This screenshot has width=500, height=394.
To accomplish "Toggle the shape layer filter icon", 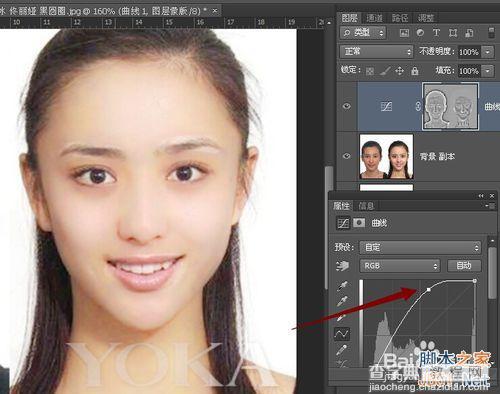I will tap(453, 33).
